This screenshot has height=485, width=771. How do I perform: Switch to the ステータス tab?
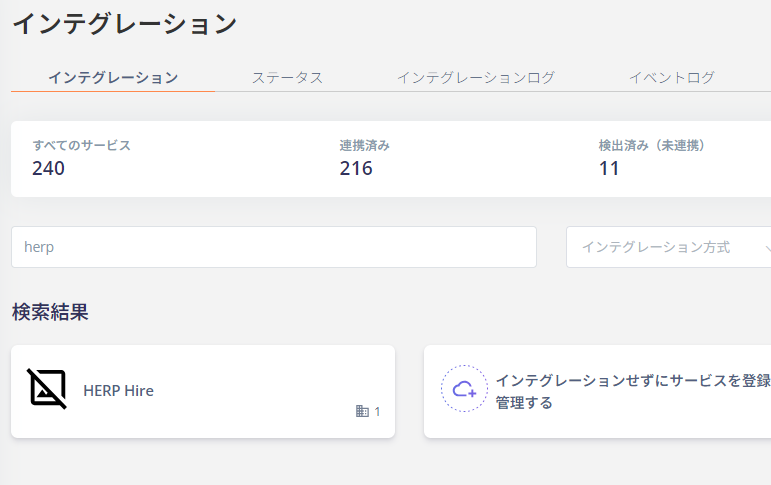tap(287, 77)
